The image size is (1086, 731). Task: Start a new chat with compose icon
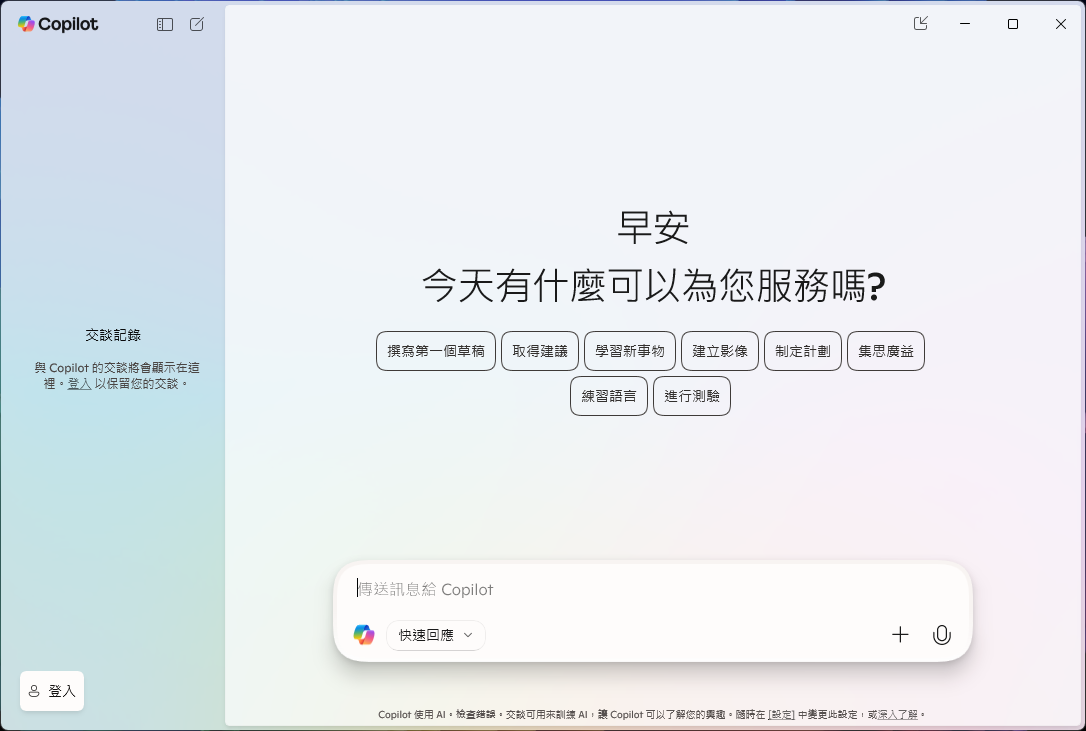[197, 24]
